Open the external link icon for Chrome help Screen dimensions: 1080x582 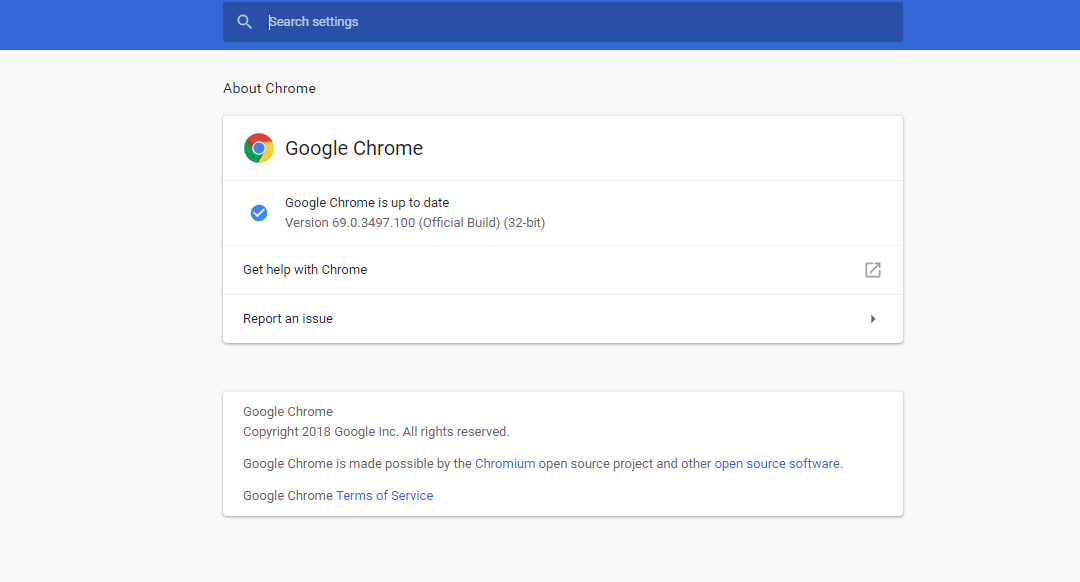click(x=873, y=270)
